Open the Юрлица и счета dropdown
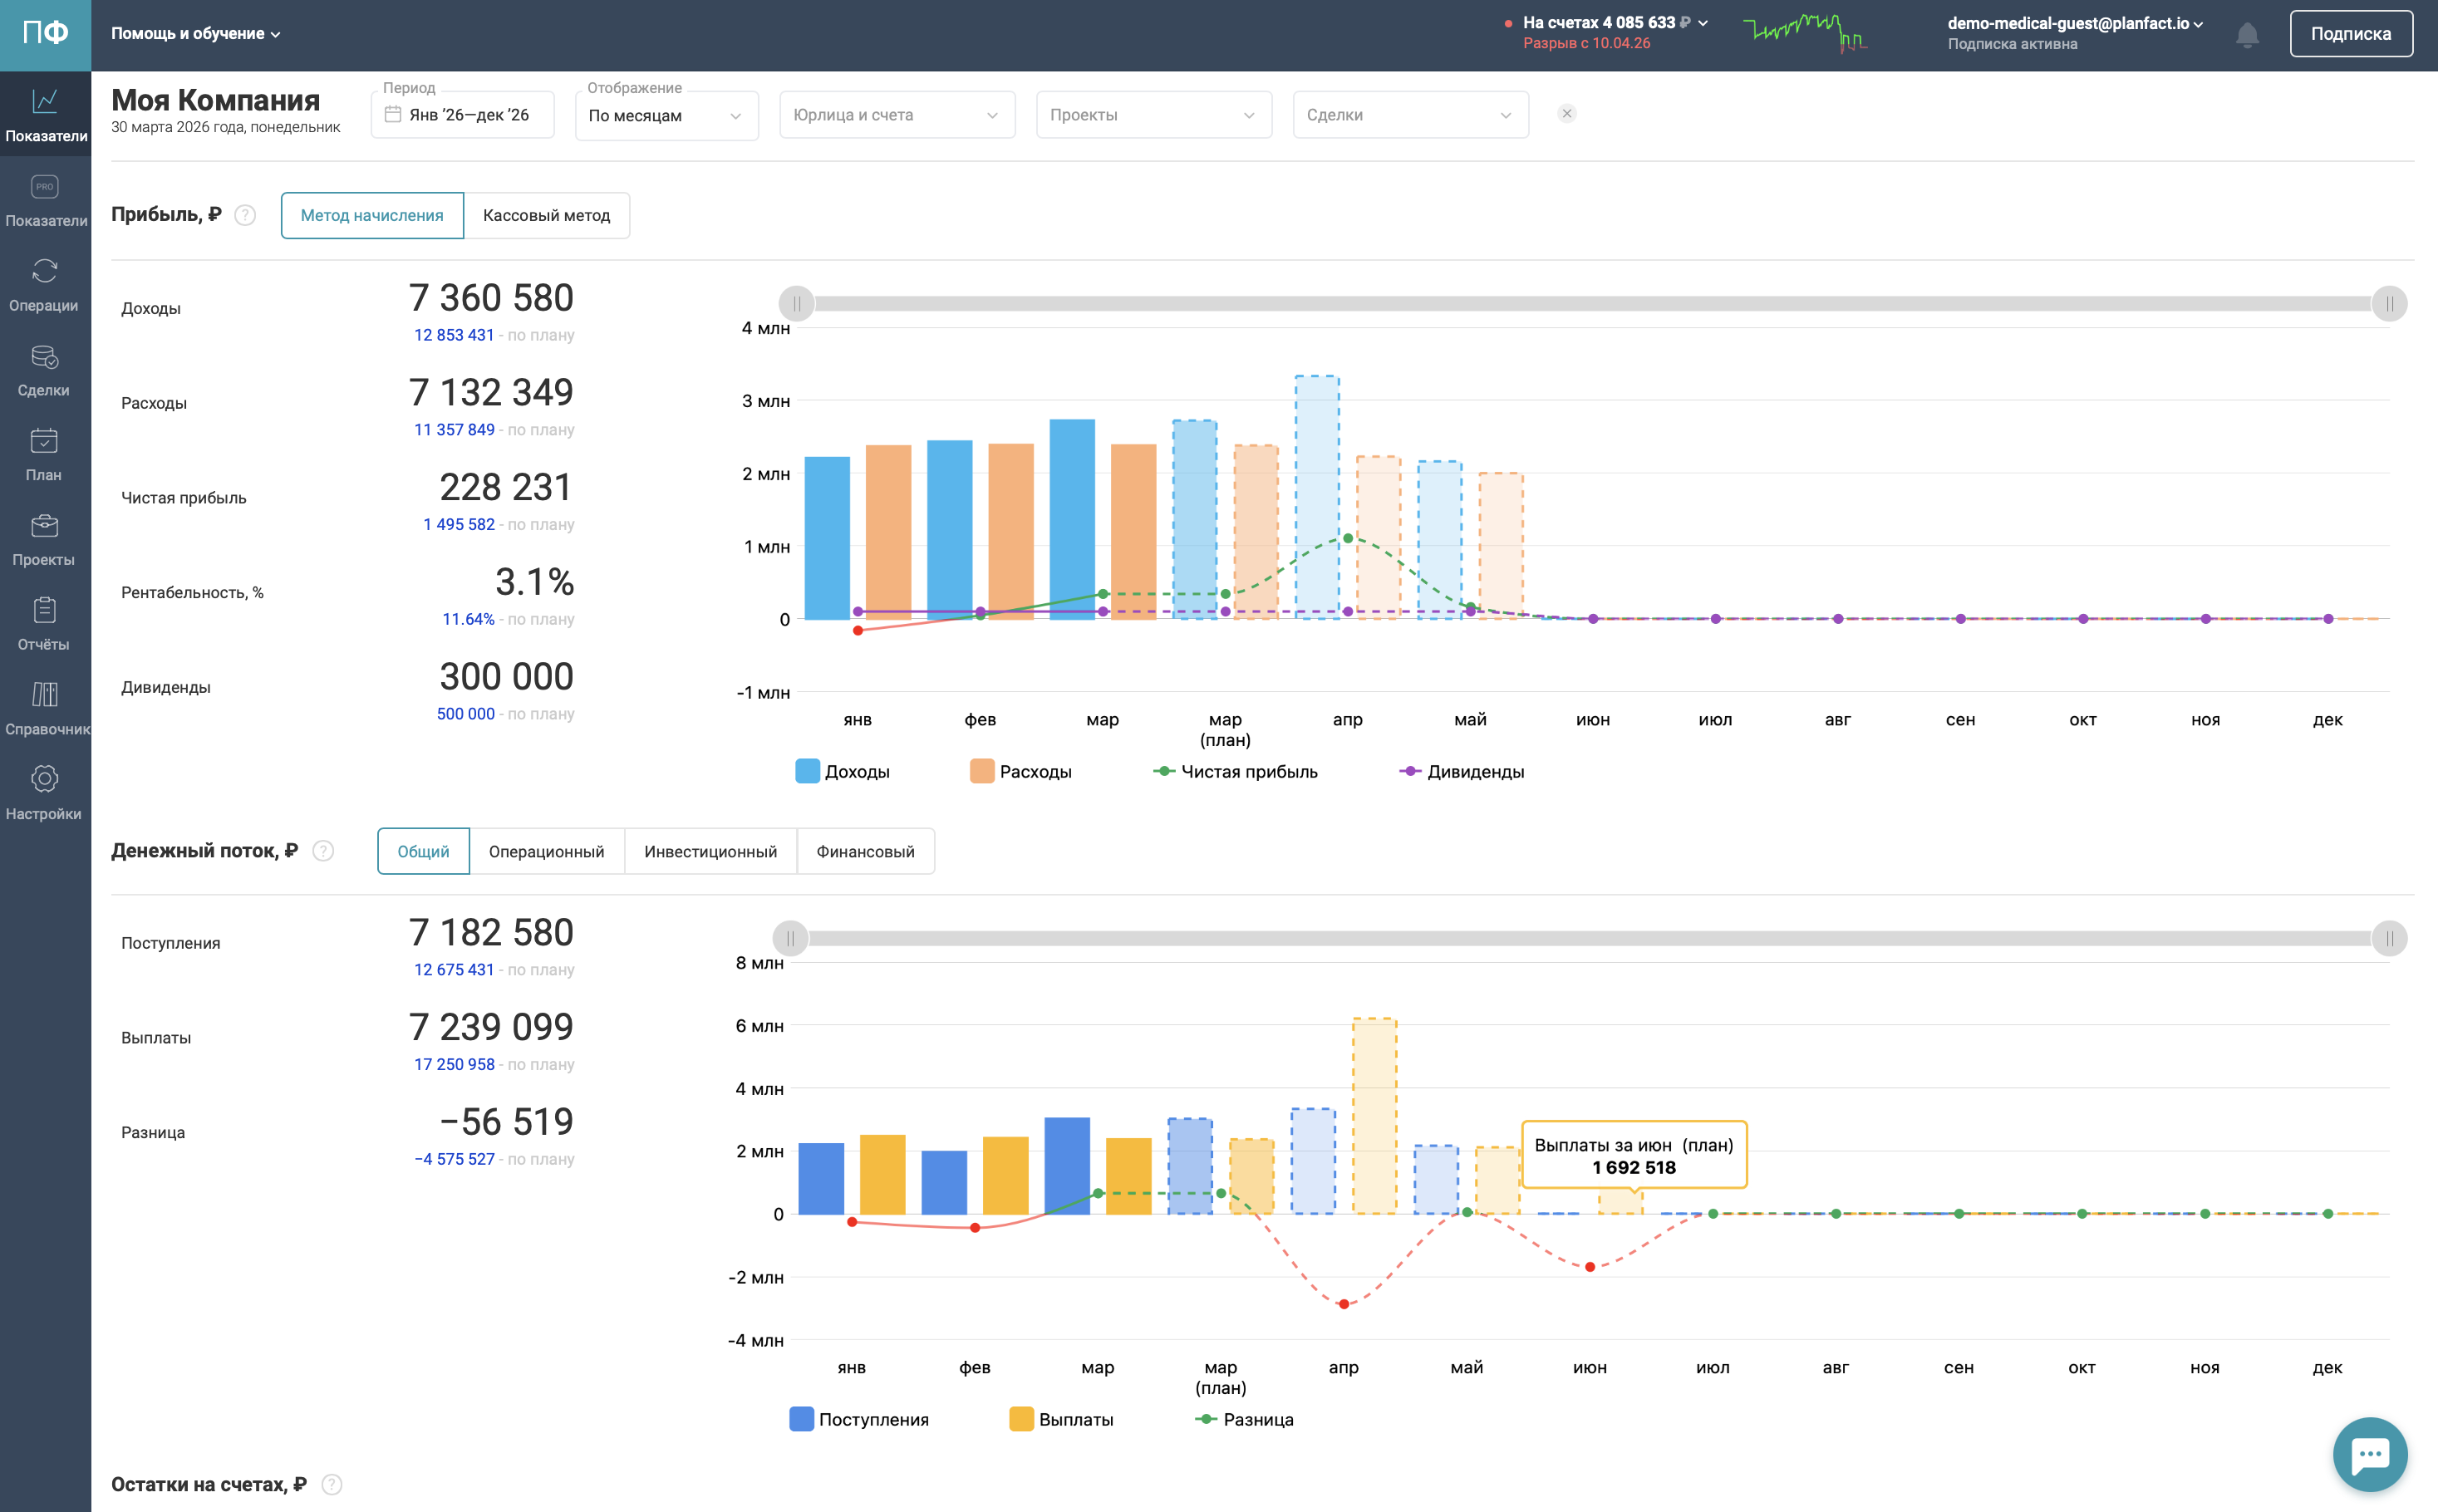Viewport: 2438px width, 1512px height. (x=896, y=116)
